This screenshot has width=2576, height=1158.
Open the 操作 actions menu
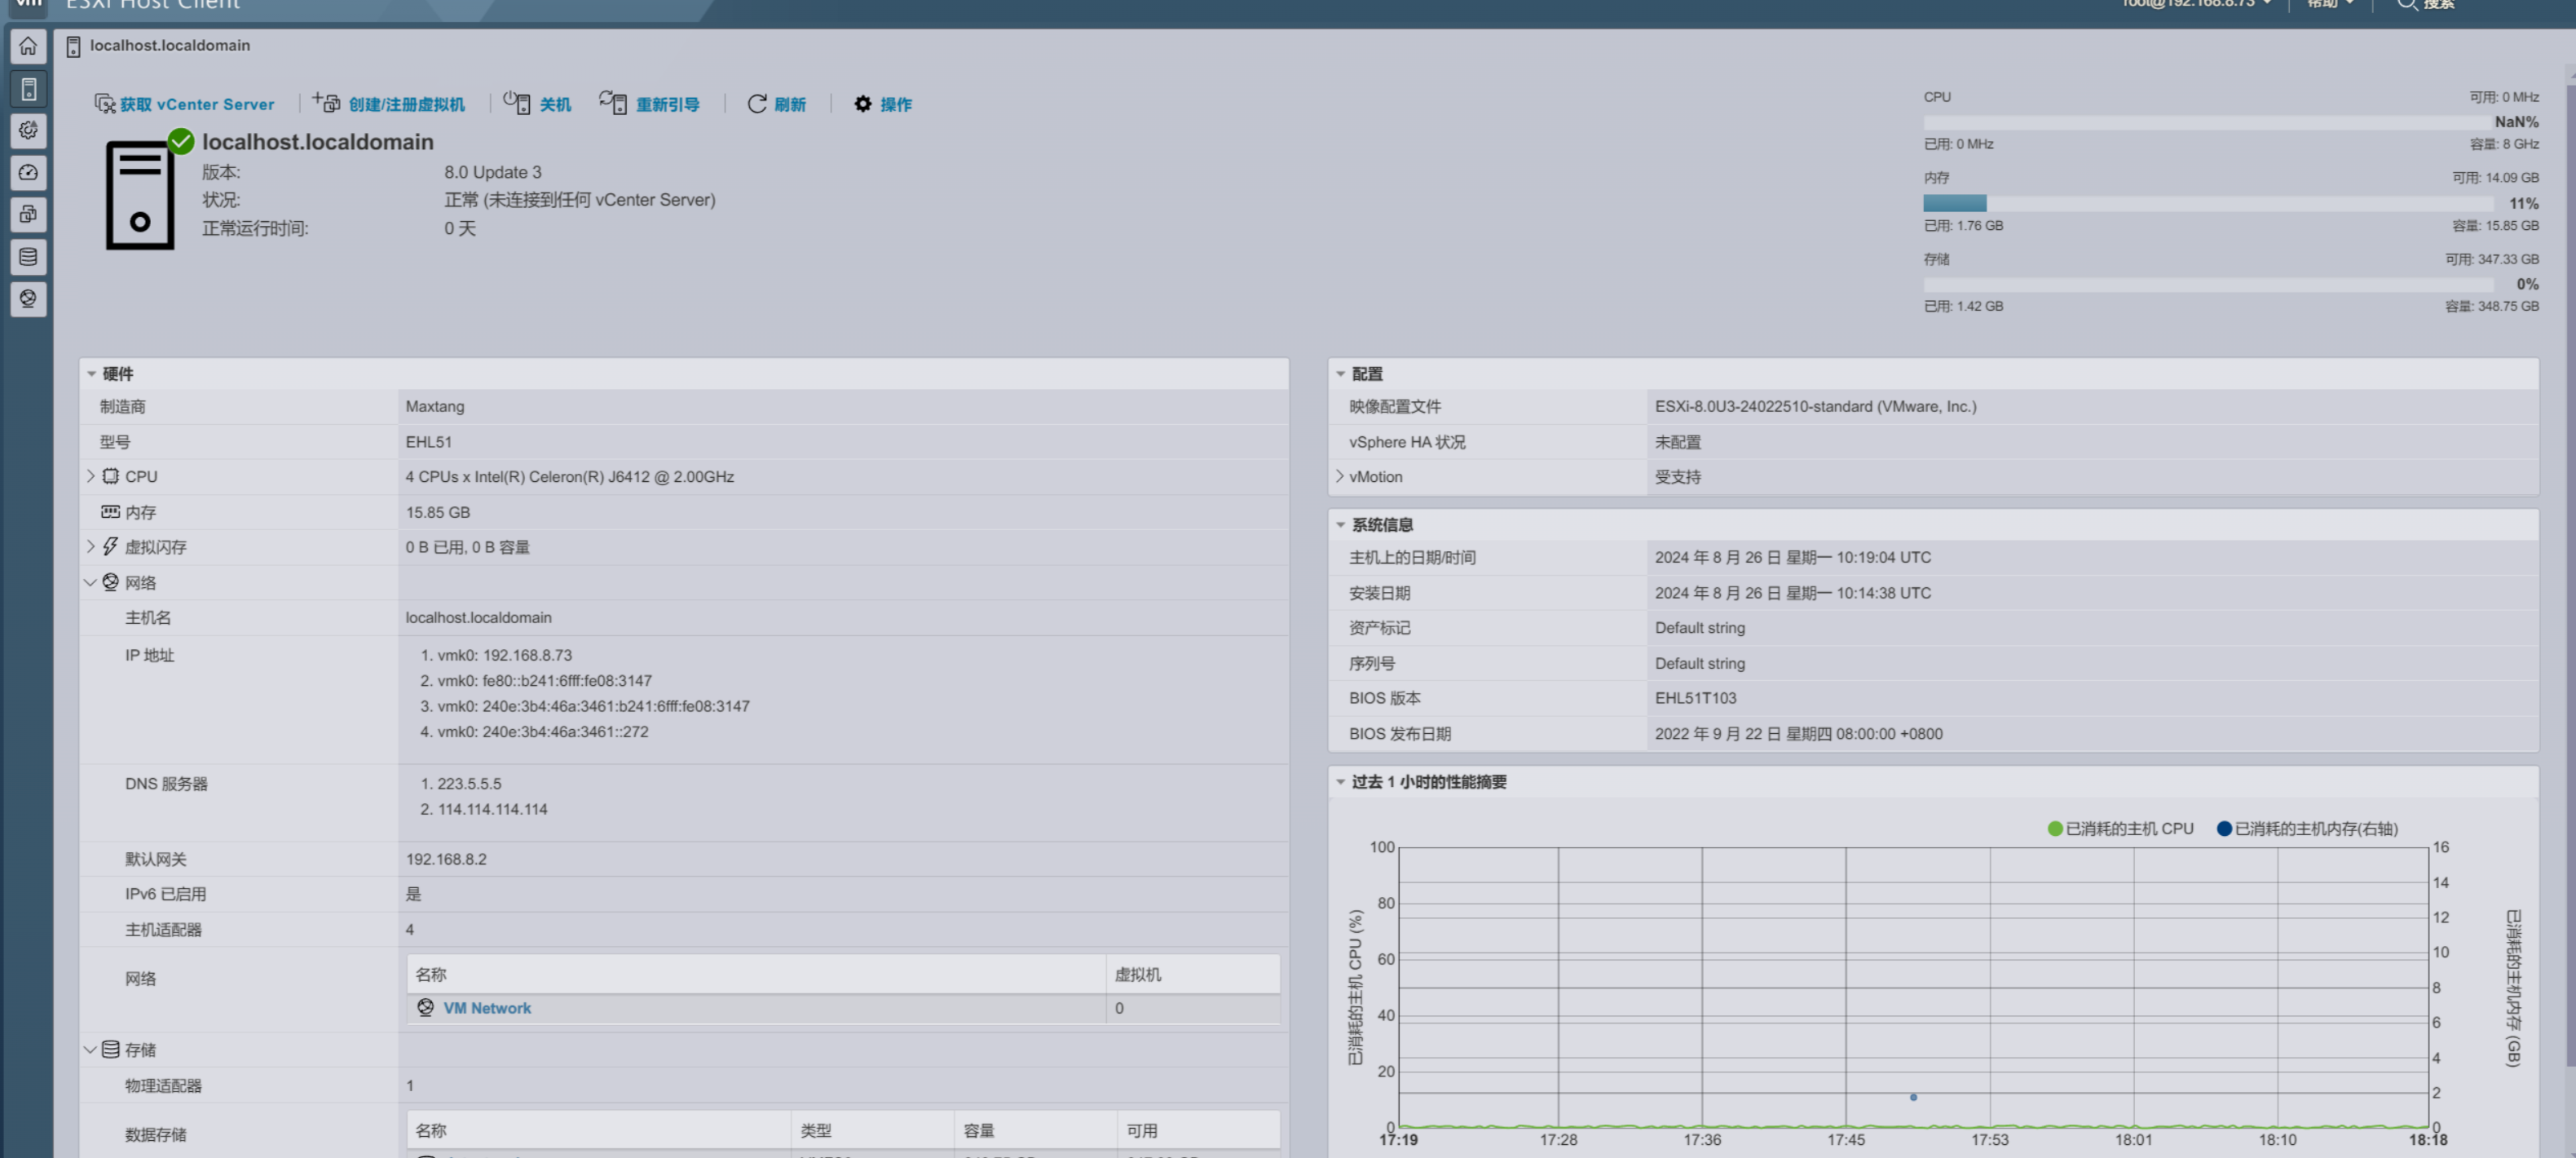pos(883,104)
